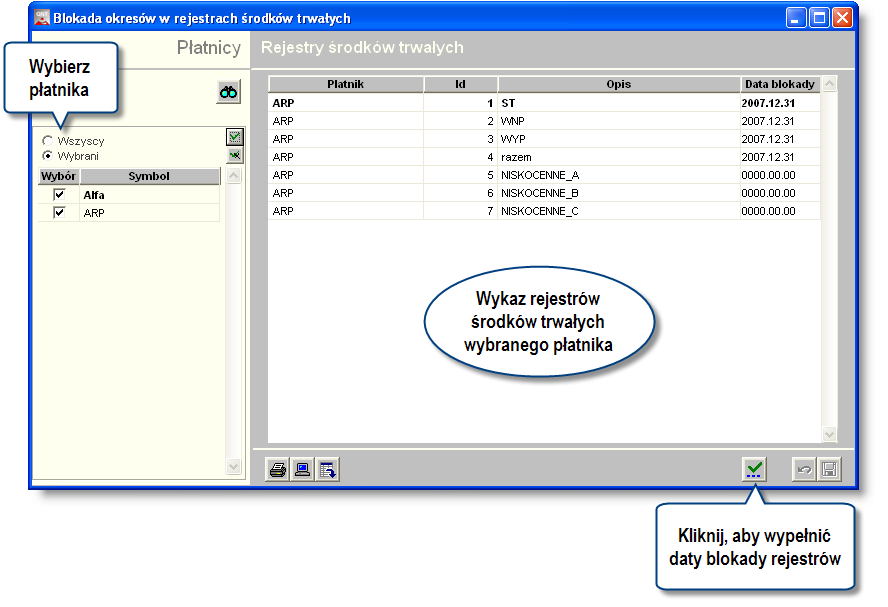
Task: Click the save diskette icon
Action: pyautogui.click(x=829, y=469)
